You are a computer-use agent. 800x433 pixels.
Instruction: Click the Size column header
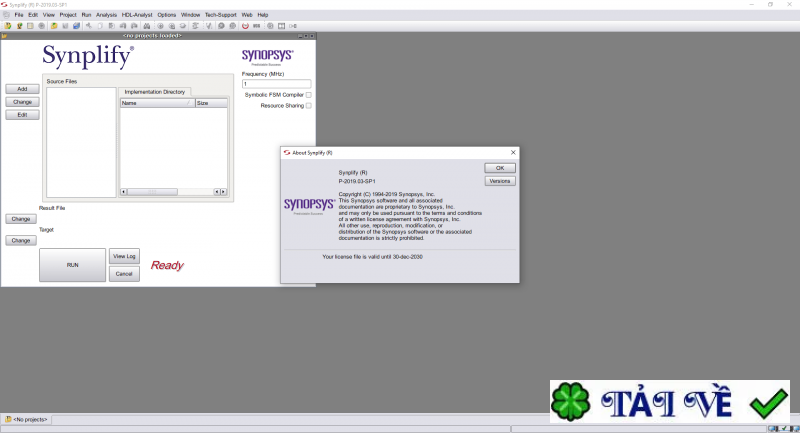[x=211, y=103]
